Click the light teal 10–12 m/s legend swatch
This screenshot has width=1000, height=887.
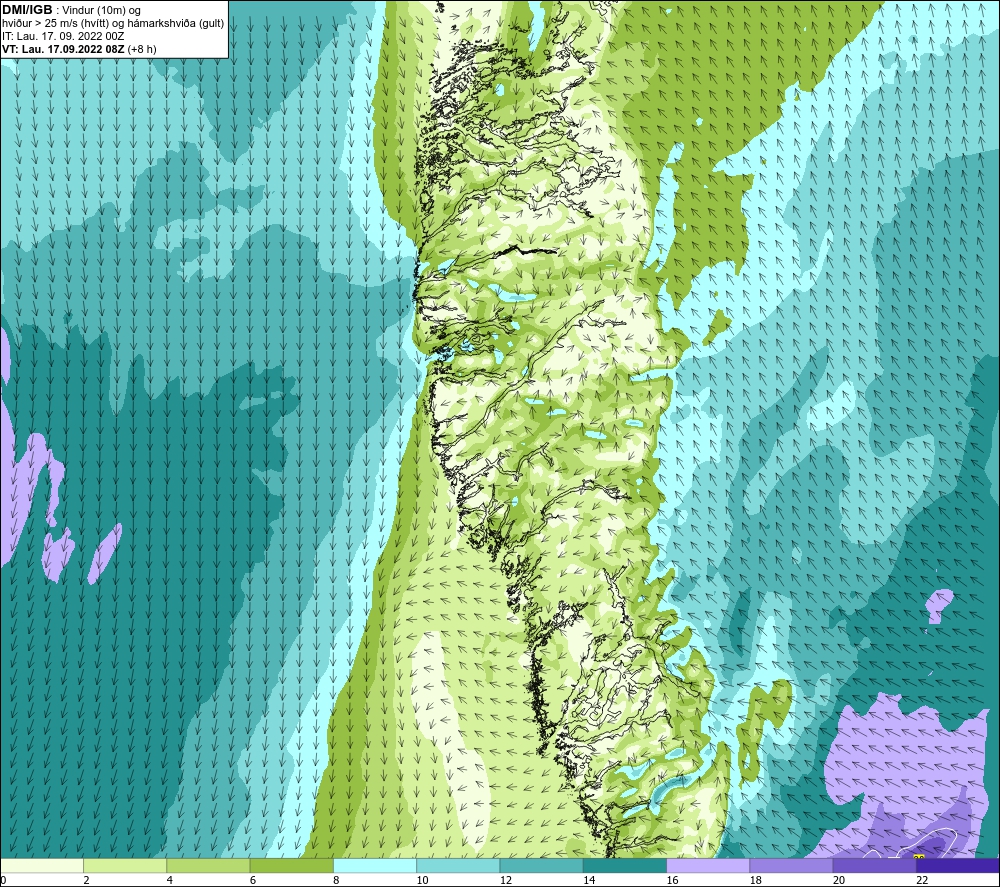[458, 865]
